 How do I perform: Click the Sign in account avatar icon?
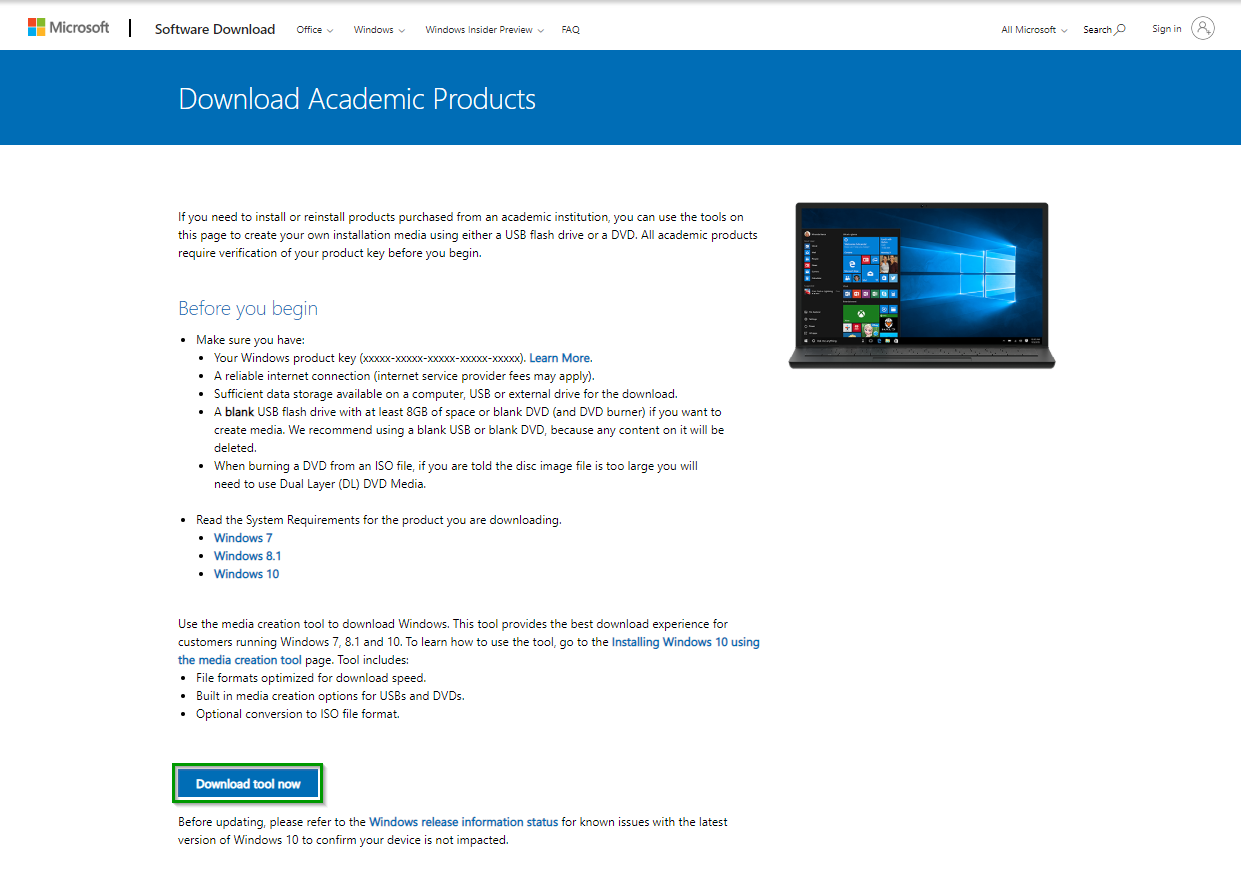[1203, 29]
